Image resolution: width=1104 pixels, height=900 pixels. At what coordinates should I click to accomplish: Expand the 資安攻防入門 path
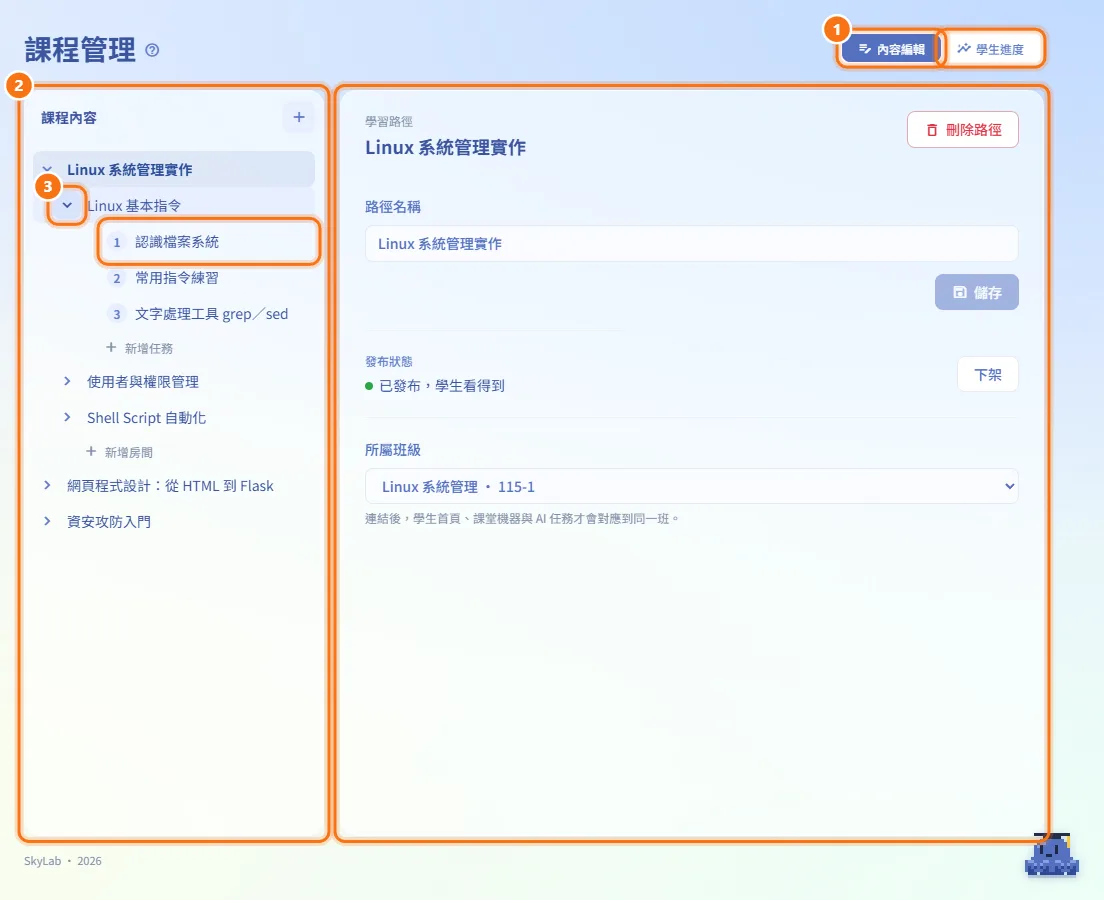47,521
